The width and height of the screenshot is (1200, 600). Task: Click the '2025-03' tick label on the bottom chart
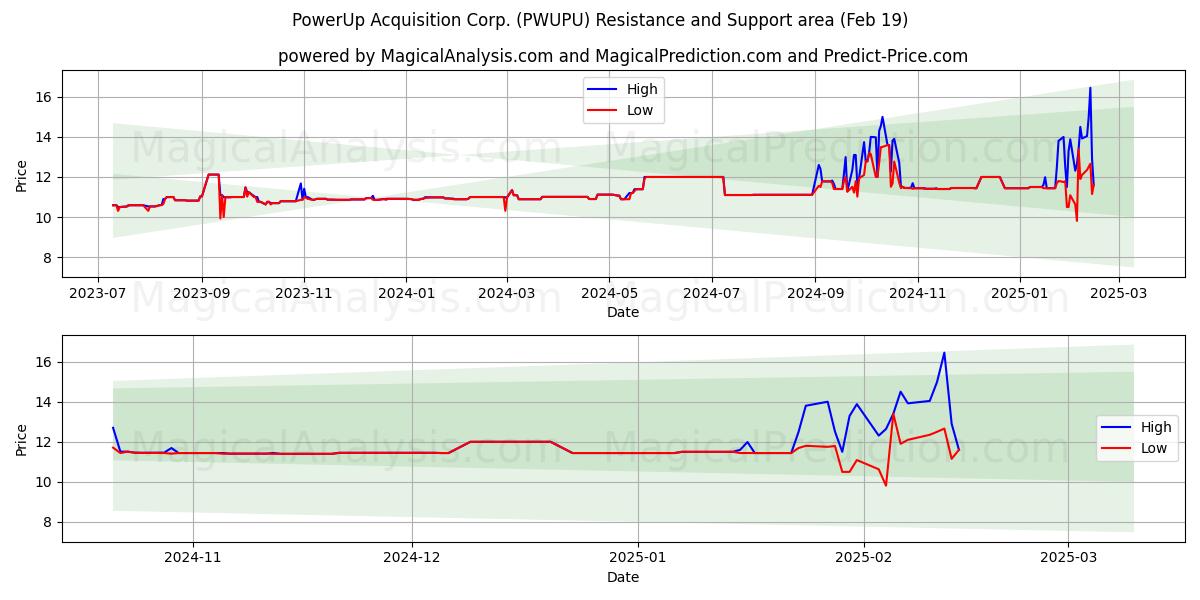[x=1069, y=558]
